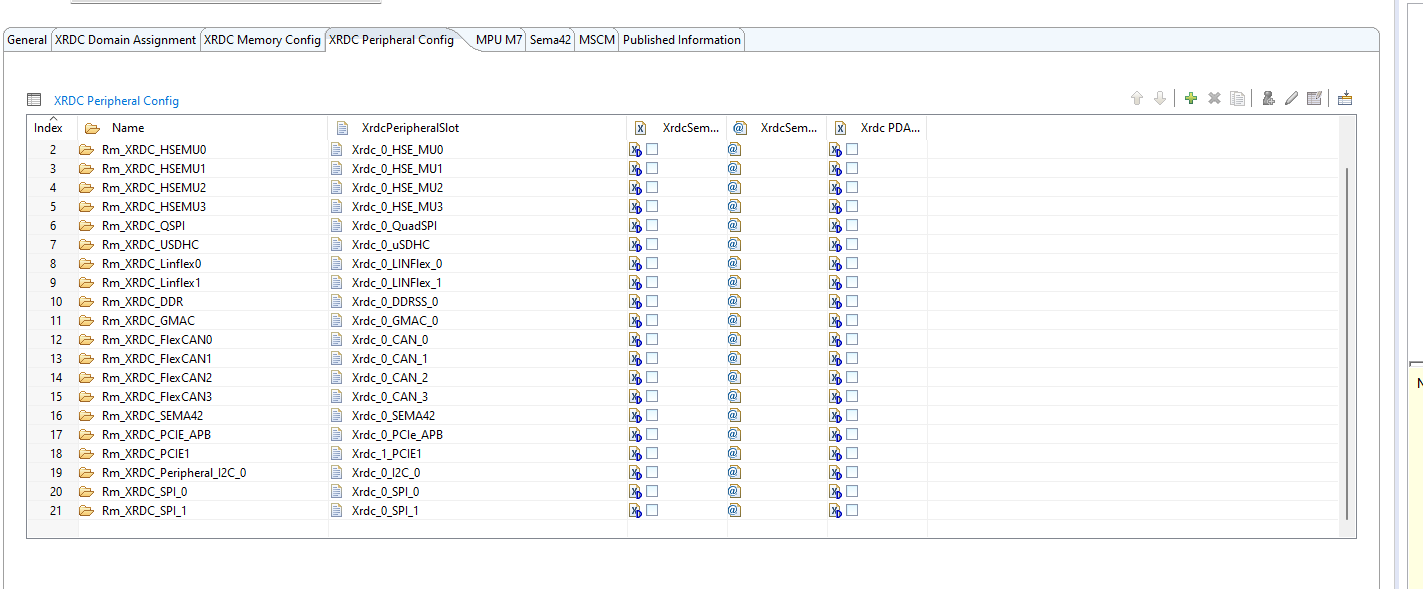Click the copy rows icon in the toolbar
Viewport: 1423px width, 589px height.
1237,98
